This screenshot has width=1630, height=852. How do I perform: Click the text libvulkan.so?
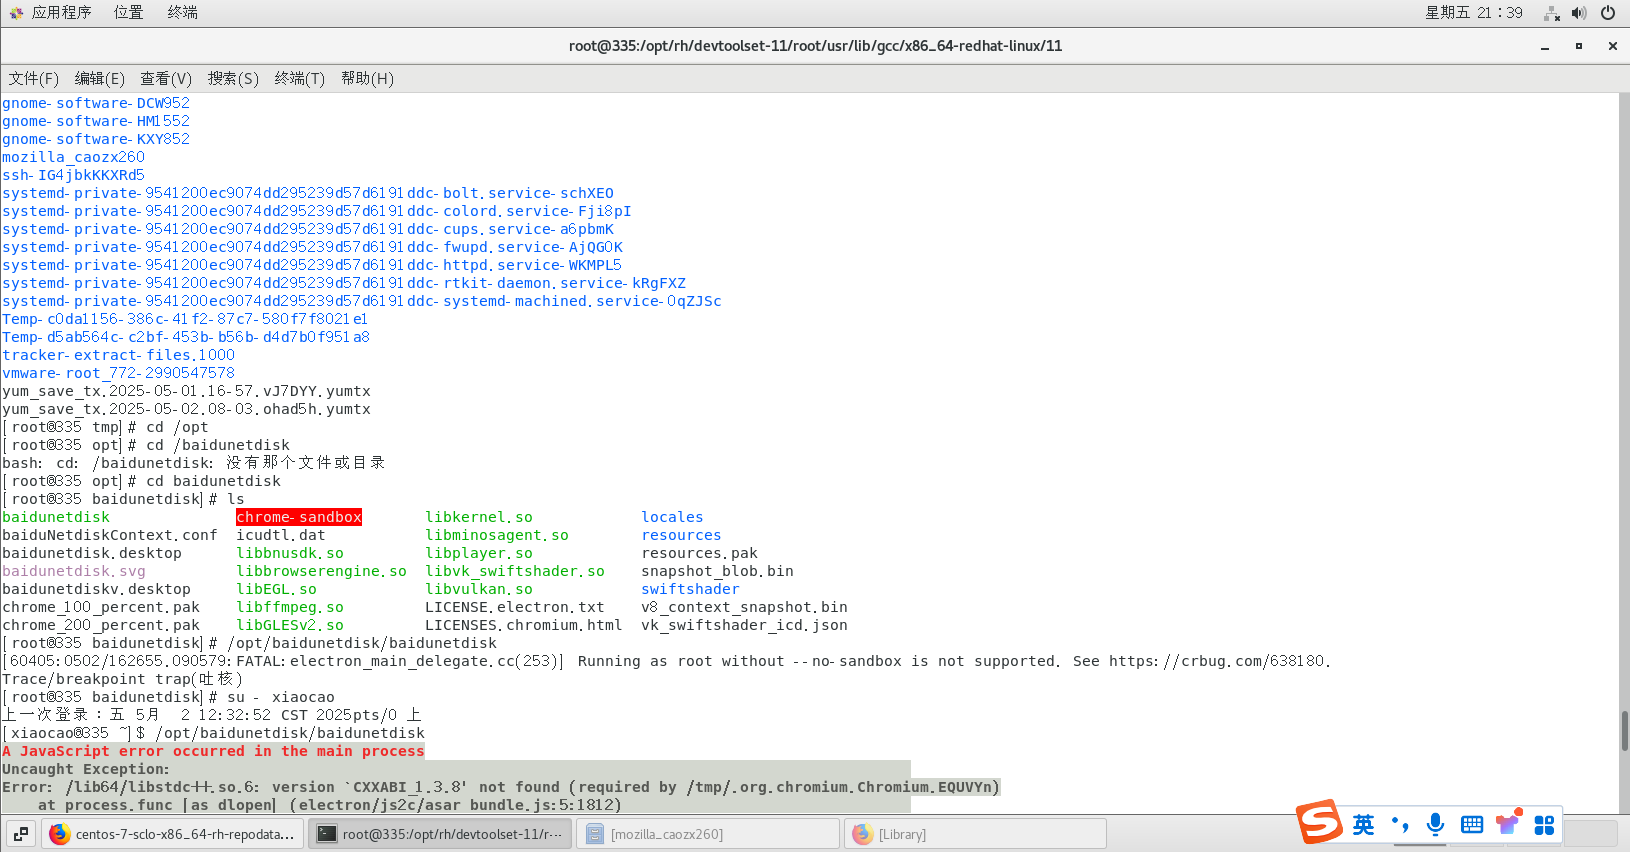tap(479, 589)
